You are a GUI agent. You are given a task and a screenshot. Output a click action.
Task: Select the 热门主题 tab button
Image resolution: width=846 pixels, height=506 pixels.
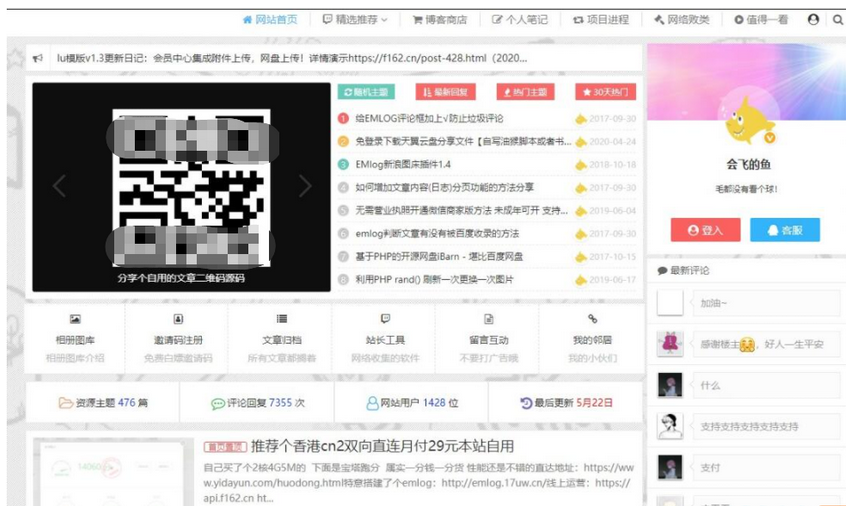tap(526, 92)
